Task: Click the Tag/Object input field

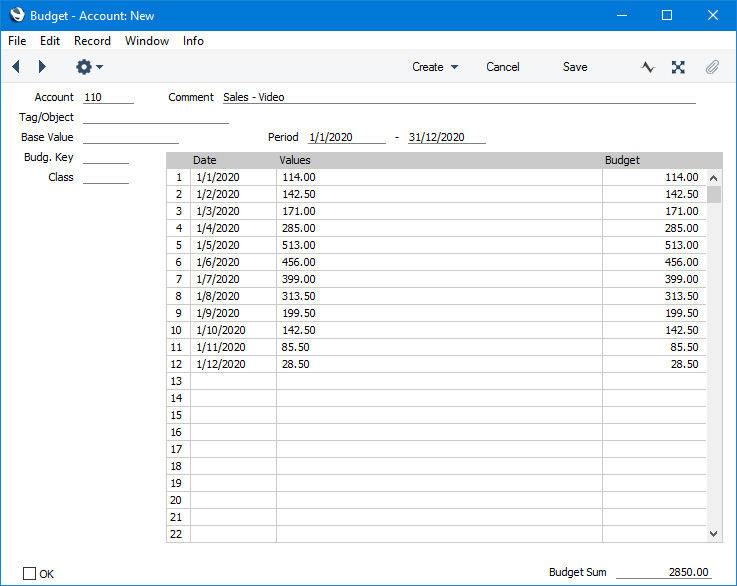Action: pyautogui.click(x=156, y=117)
